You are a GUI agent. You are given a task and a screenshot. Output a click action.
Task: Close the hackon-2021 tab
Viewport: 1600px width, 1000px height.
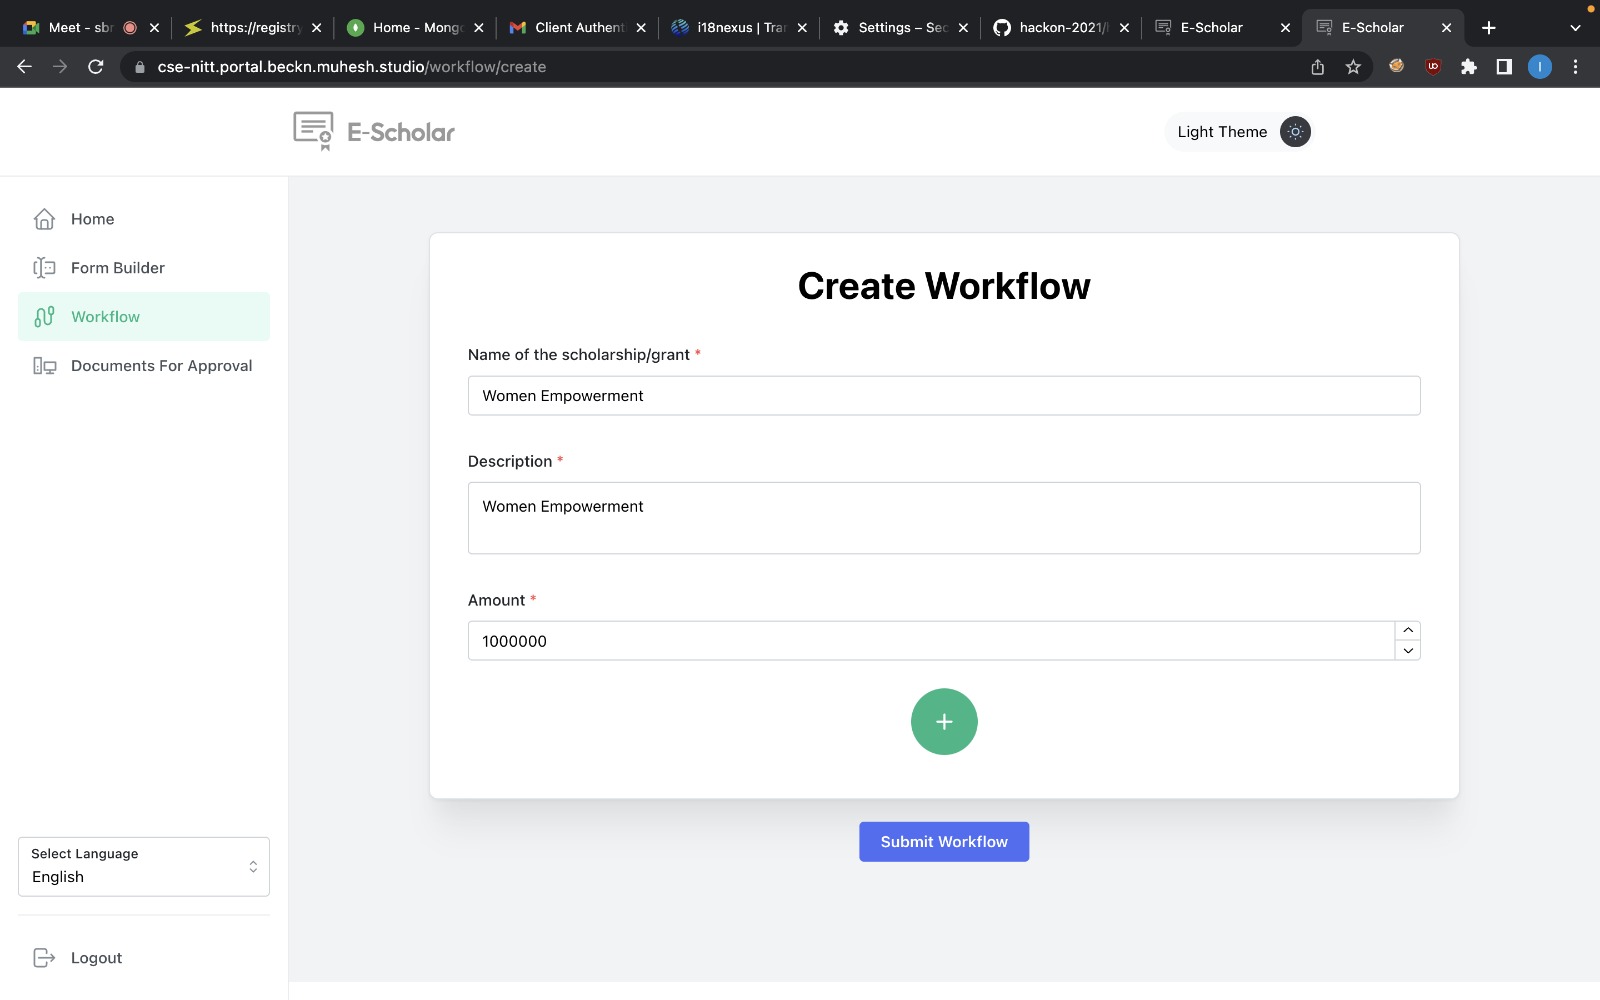click(x=1124, y=28)
